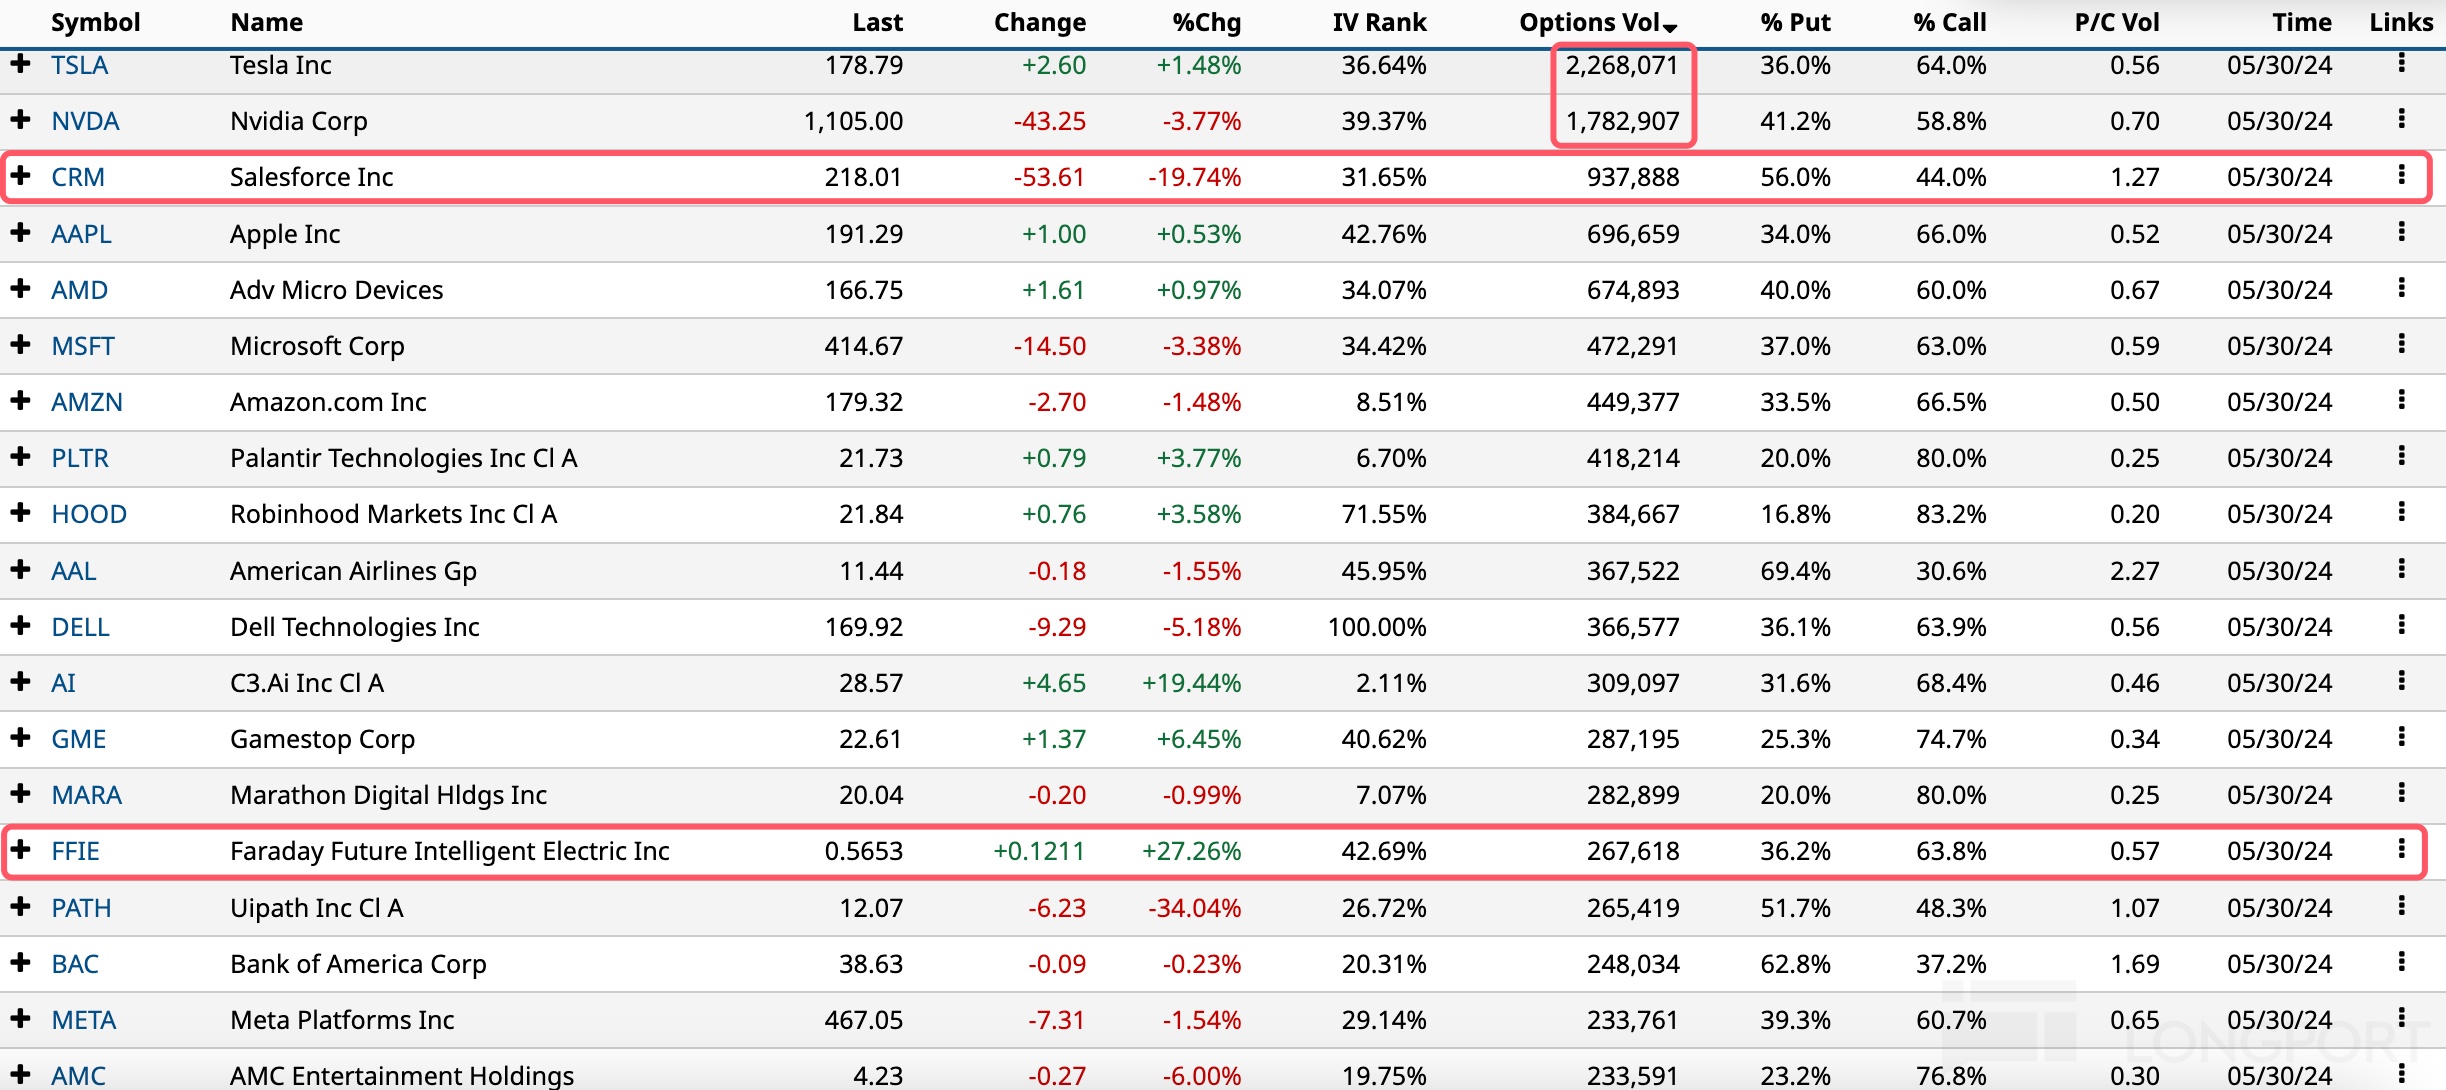The image size is (2446, 1090).
Task: Open the links menu for Microsoft Corp
Action: pos(2401,344)
